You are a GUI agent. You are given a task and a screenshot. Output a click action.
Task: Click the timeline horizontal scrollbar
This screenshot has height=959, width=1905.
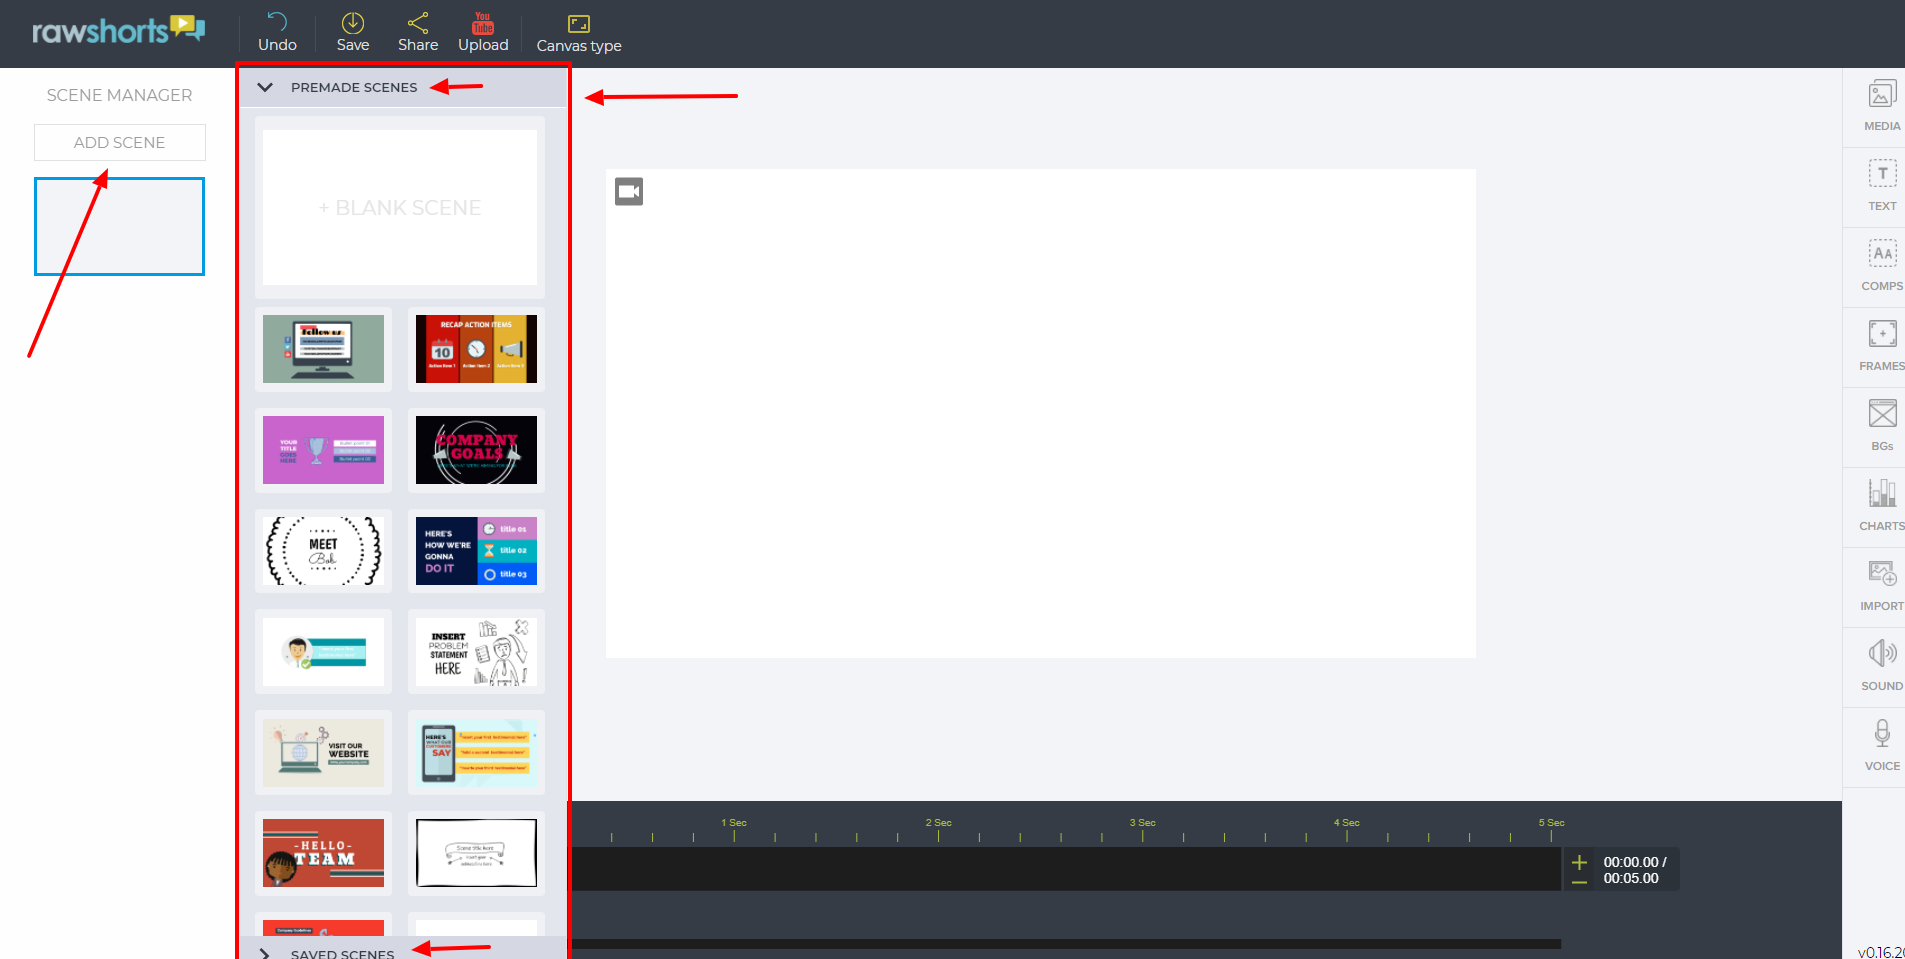click(1066, 944)
